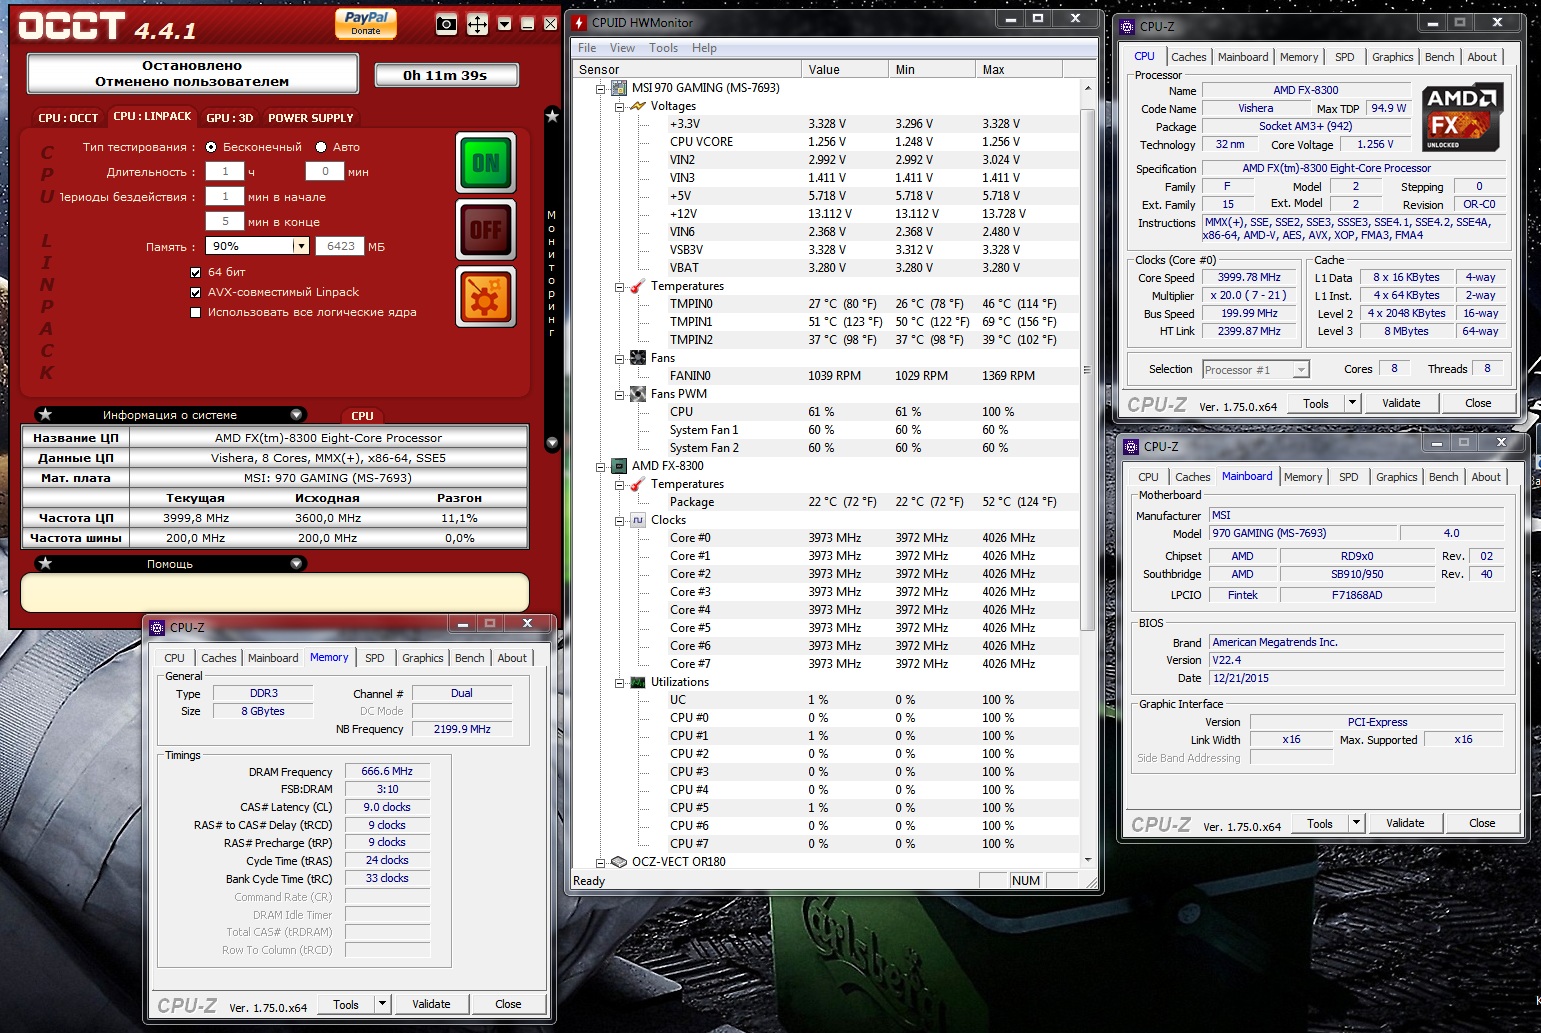The image size is (1541, 1033).
Task: Open SPD tab in CPU-Z Memory window
Action: tap(375, 658)
